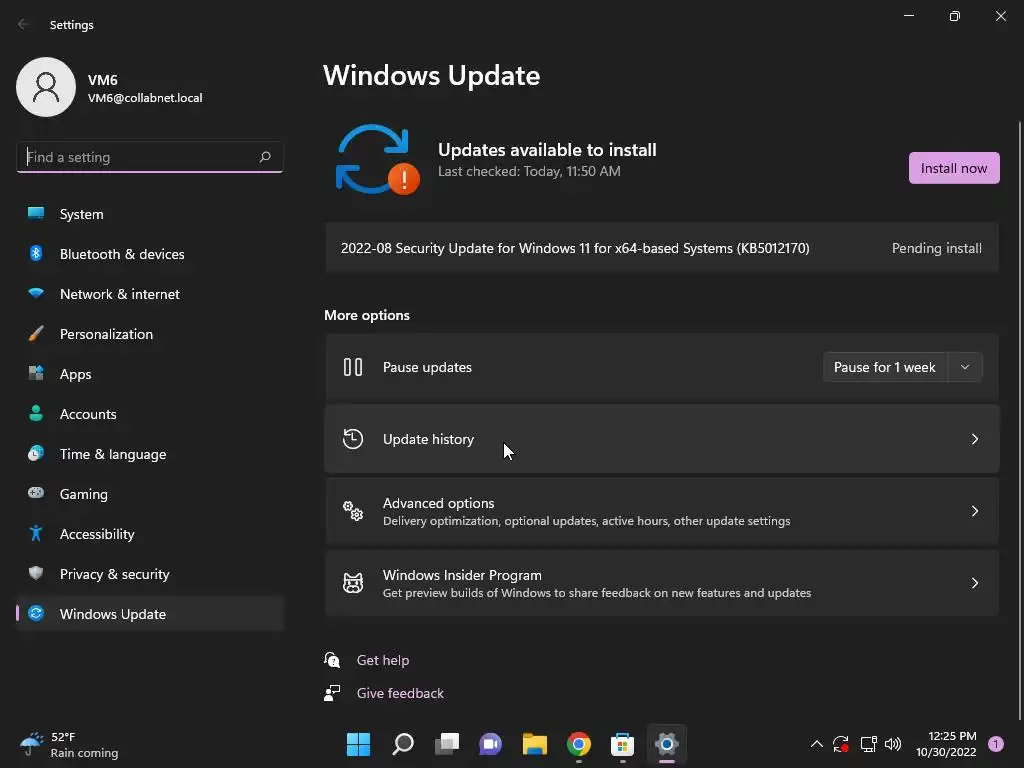Click the System monitor icon in sidebar
1024x768 pixels.
tap(36, 214)
